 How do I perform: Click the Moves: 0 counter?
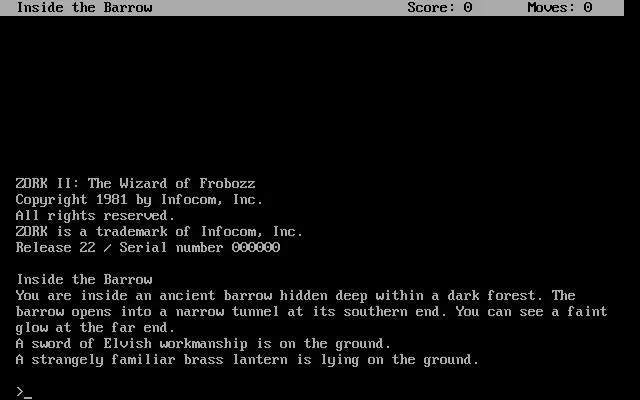[x=560, y=7]
